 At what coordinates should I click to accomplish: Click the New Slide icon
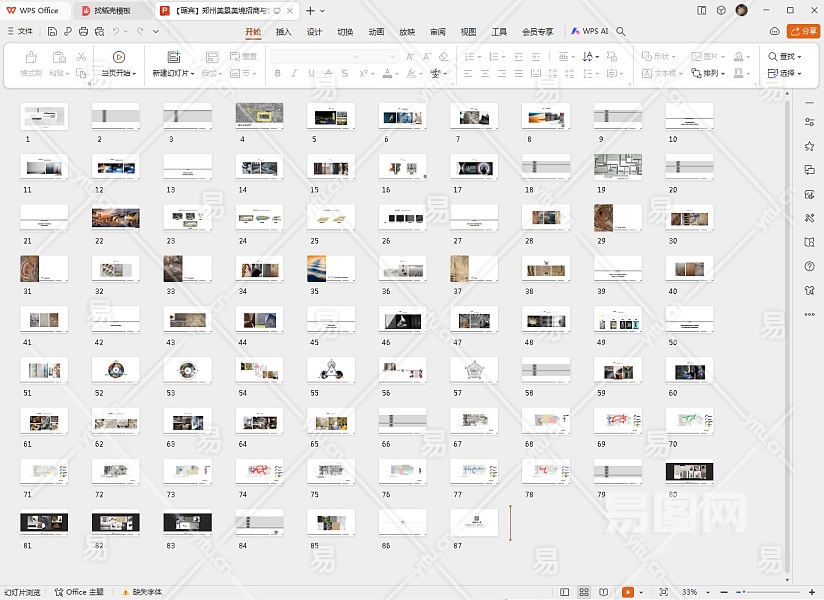(173, 57)
